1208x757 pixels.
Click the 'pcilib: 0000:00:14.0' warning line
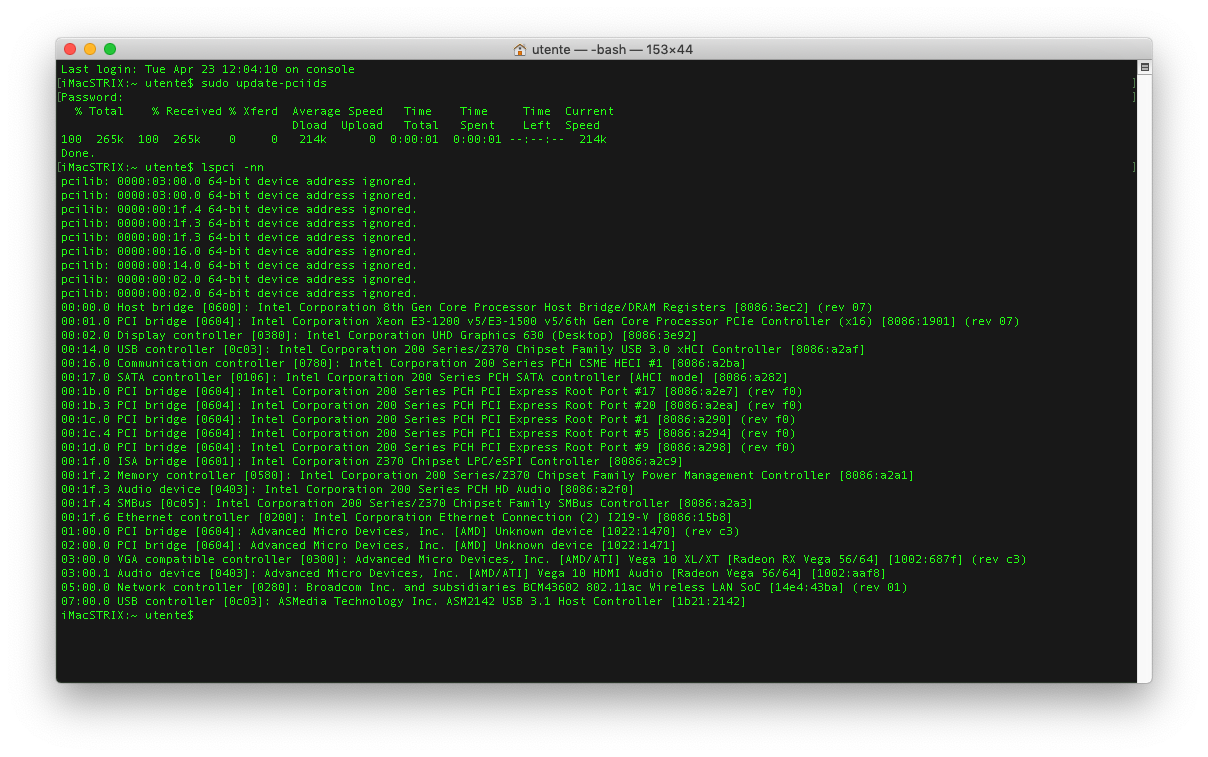click(x=239, y=265)
